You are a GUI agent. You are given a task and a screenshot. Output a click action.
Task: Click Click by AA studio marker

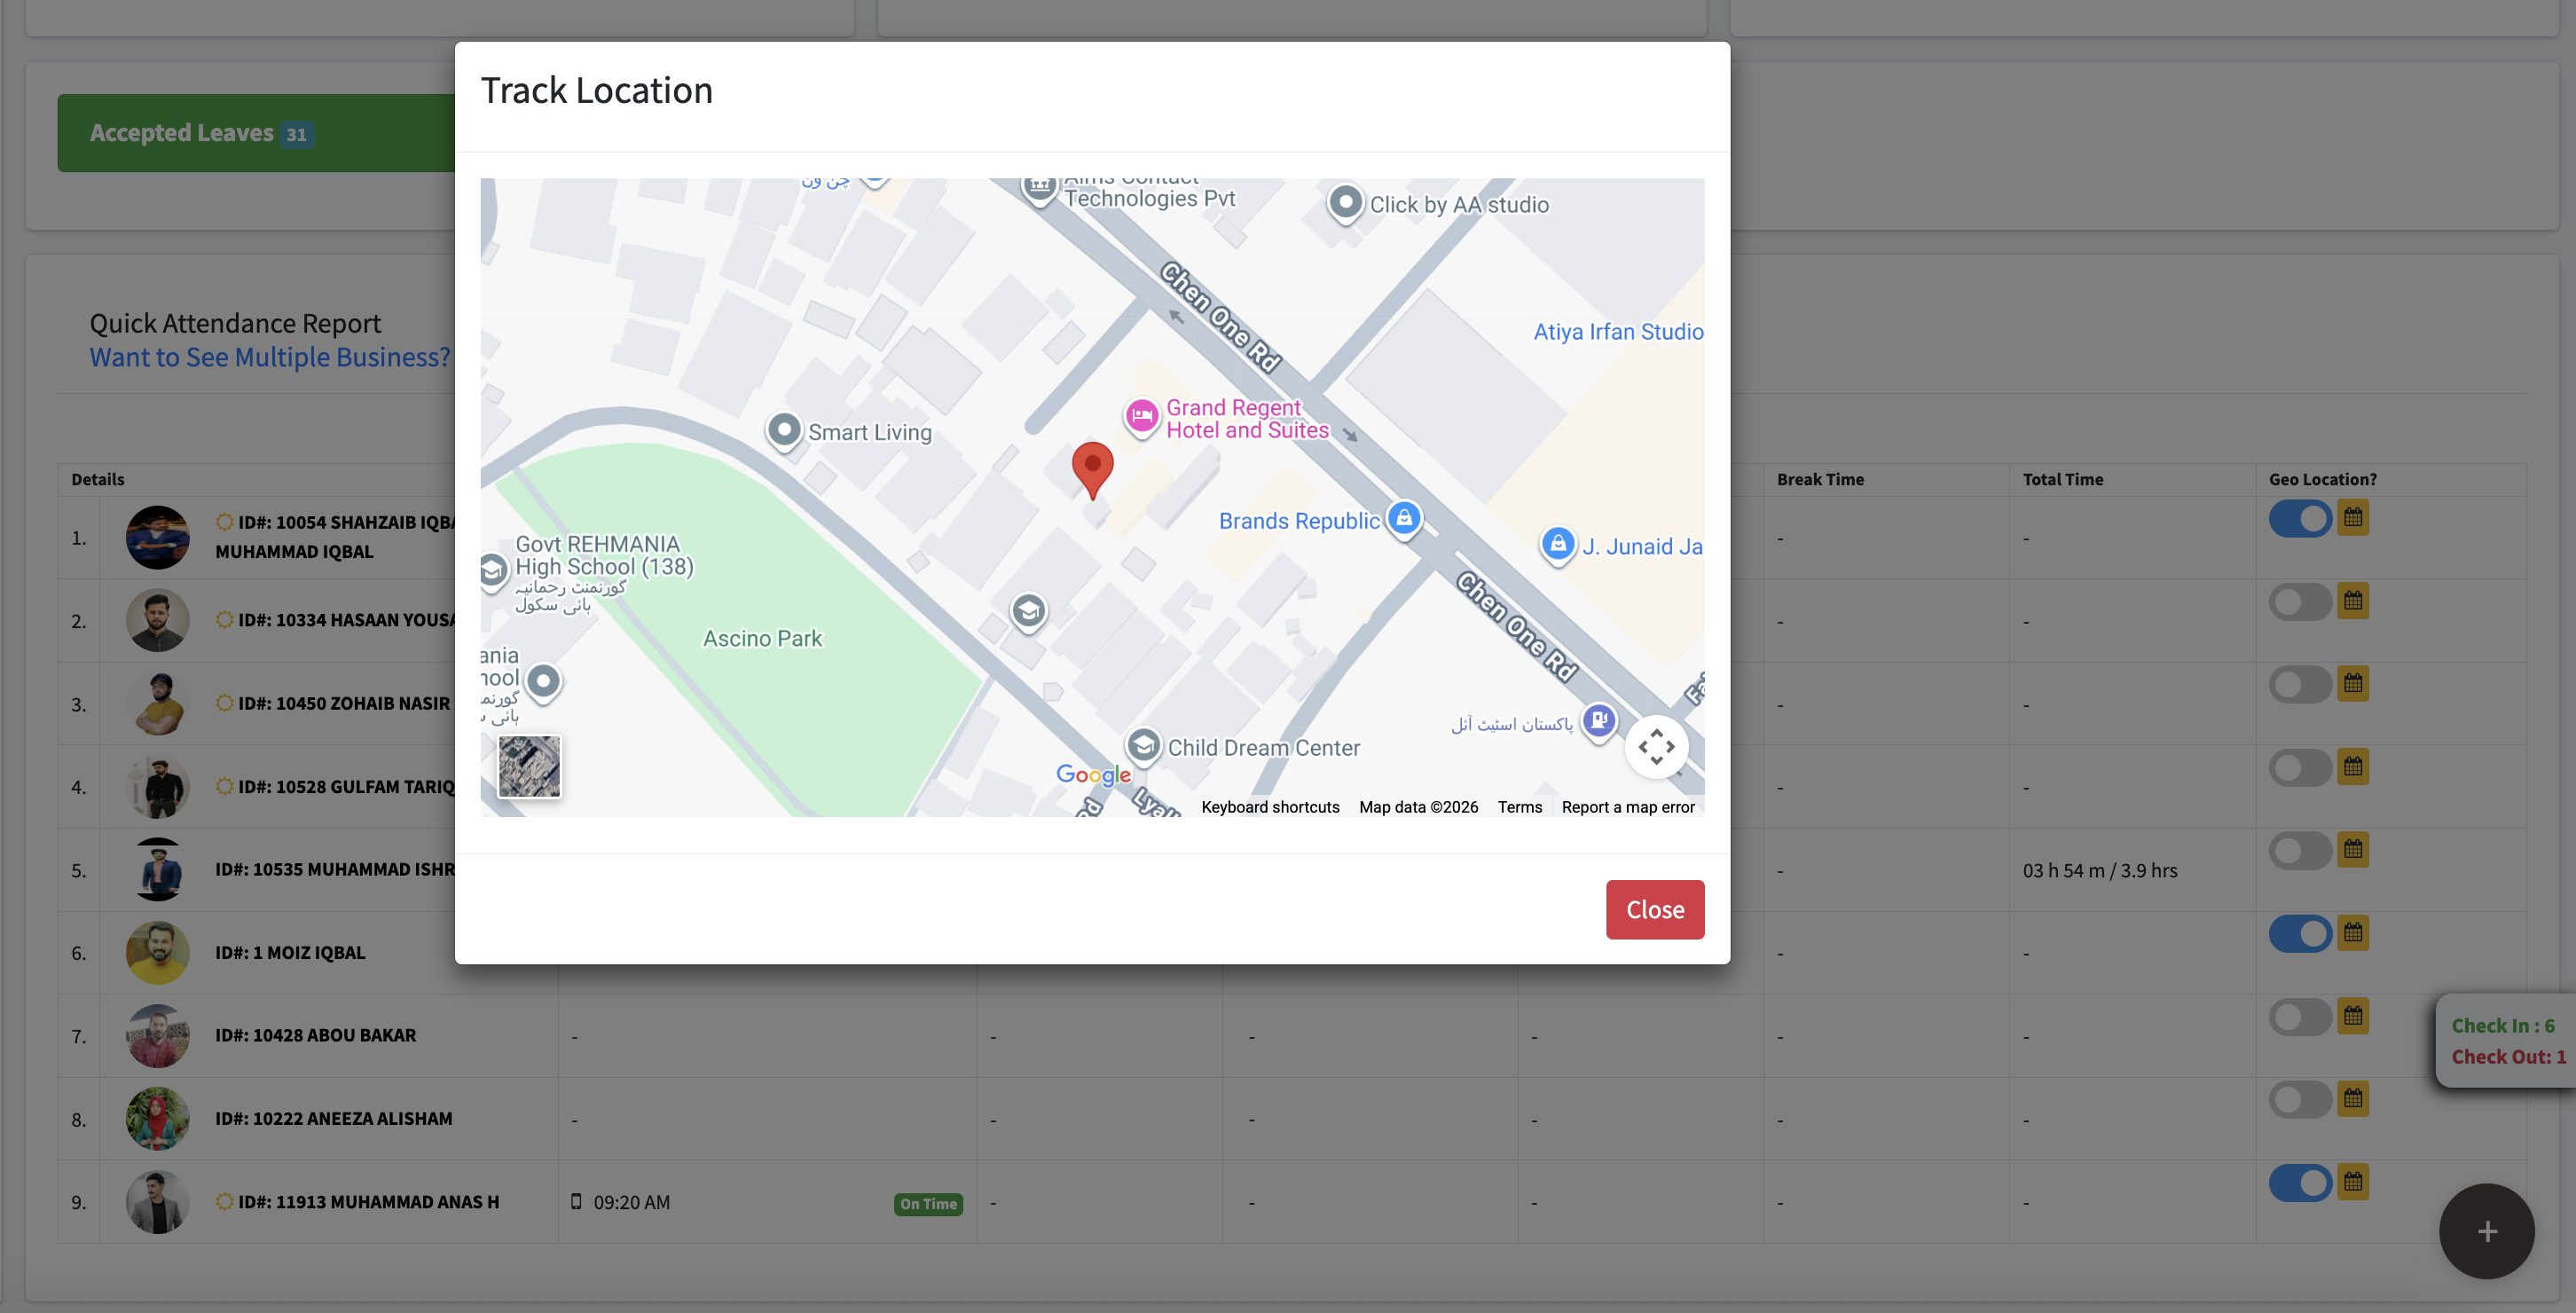(x=1345, y=203)
